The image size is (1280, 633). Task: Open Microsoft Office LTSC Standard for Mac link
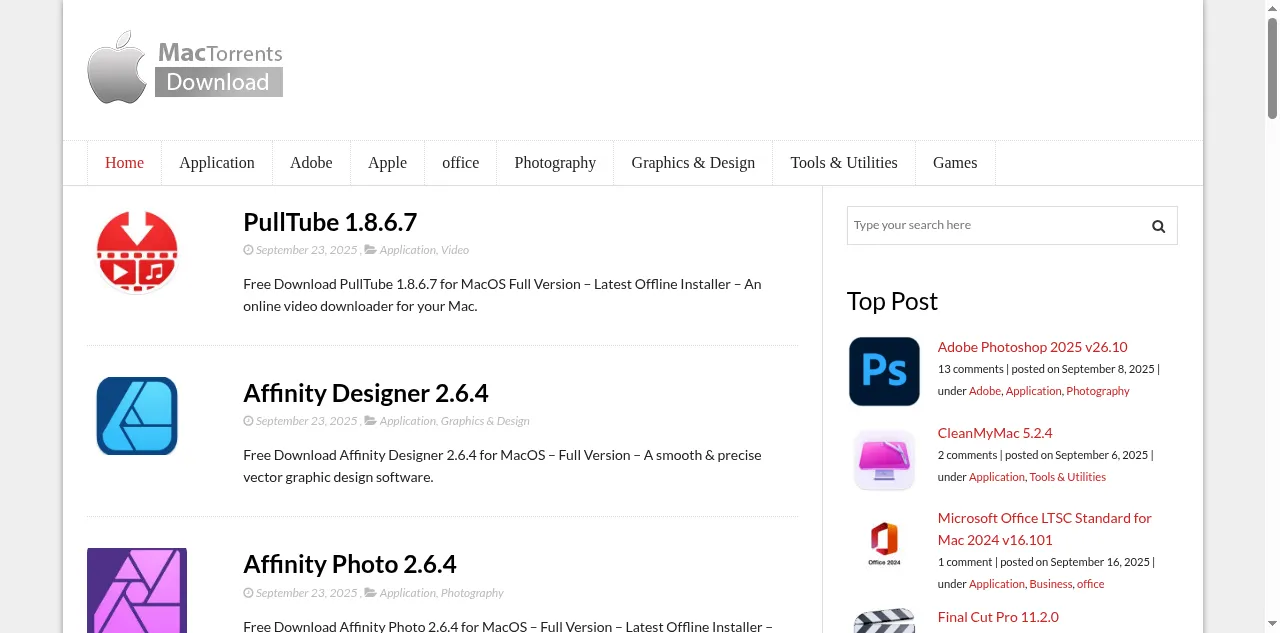click(1044, 529)
